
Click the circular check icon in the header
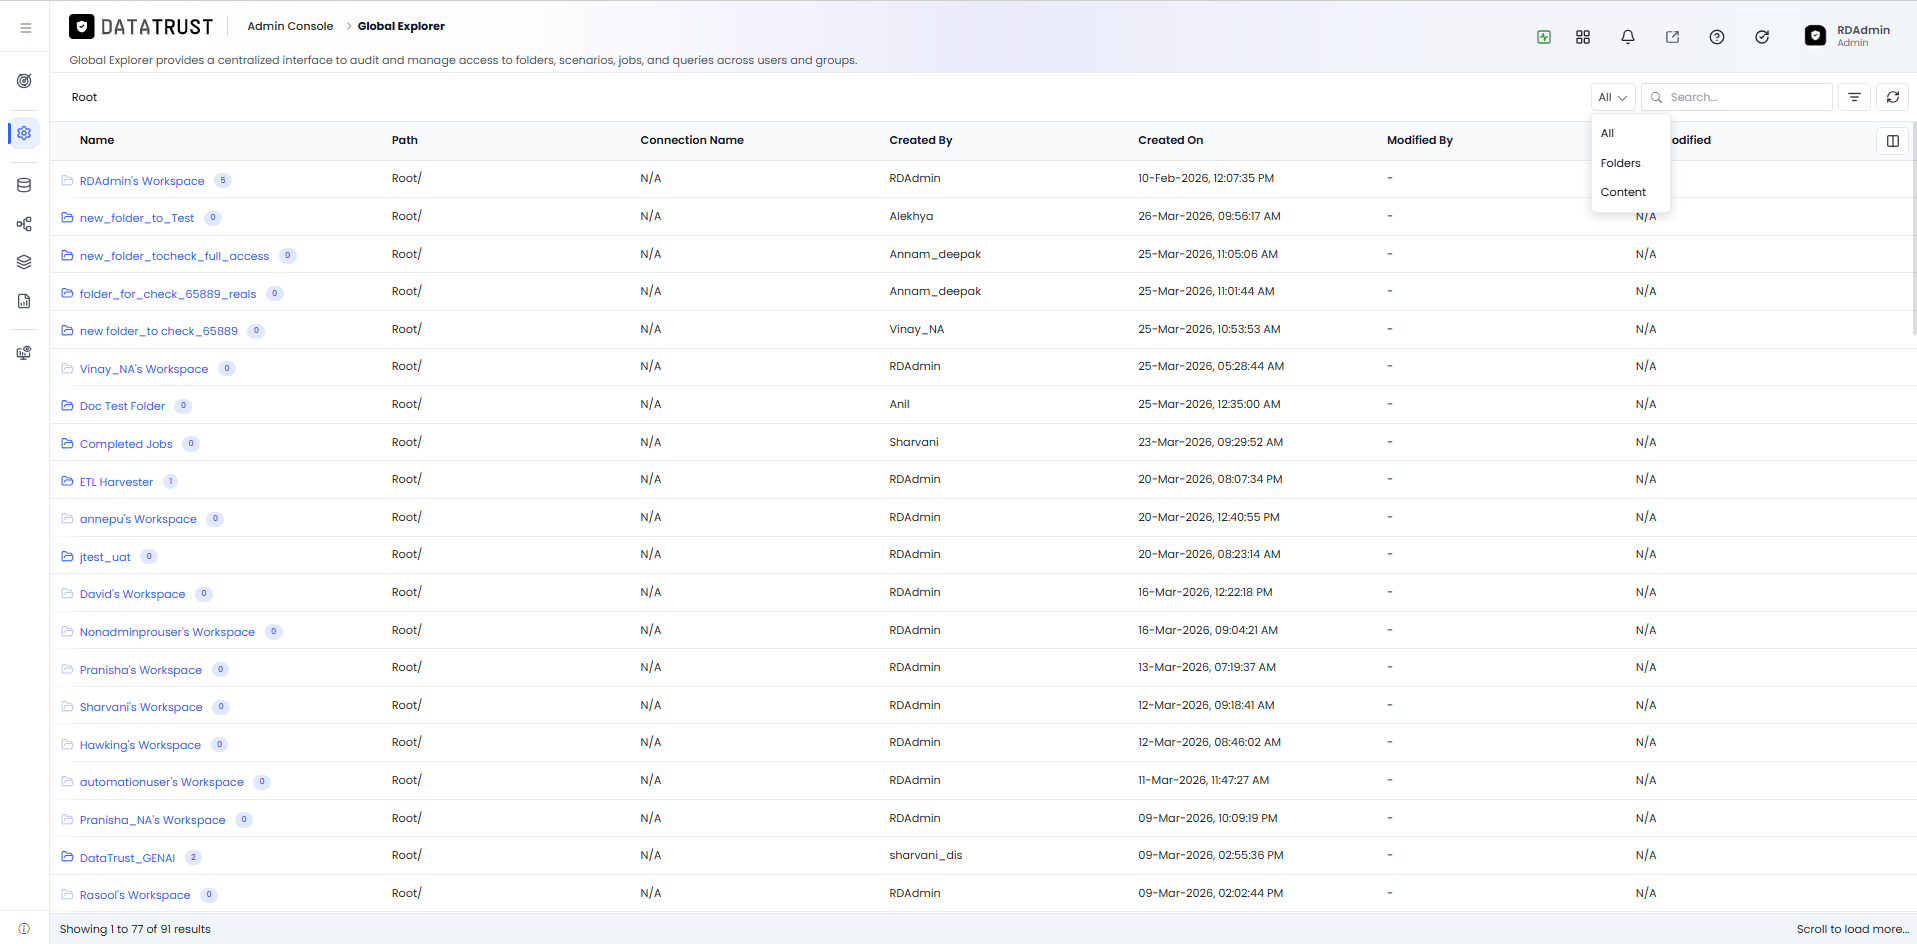point(1762,37)
